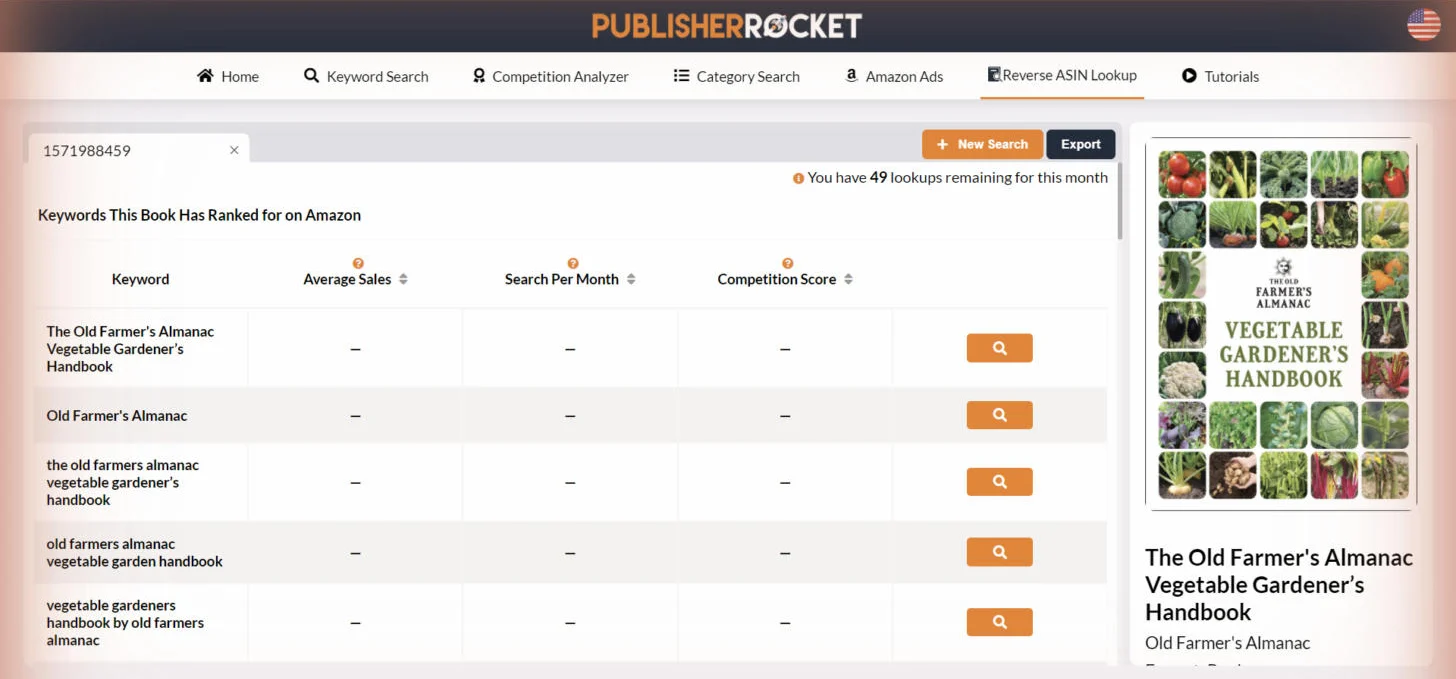Open the Category Search tab
This screenshot has width=1456, height=679.
(737, 76)
